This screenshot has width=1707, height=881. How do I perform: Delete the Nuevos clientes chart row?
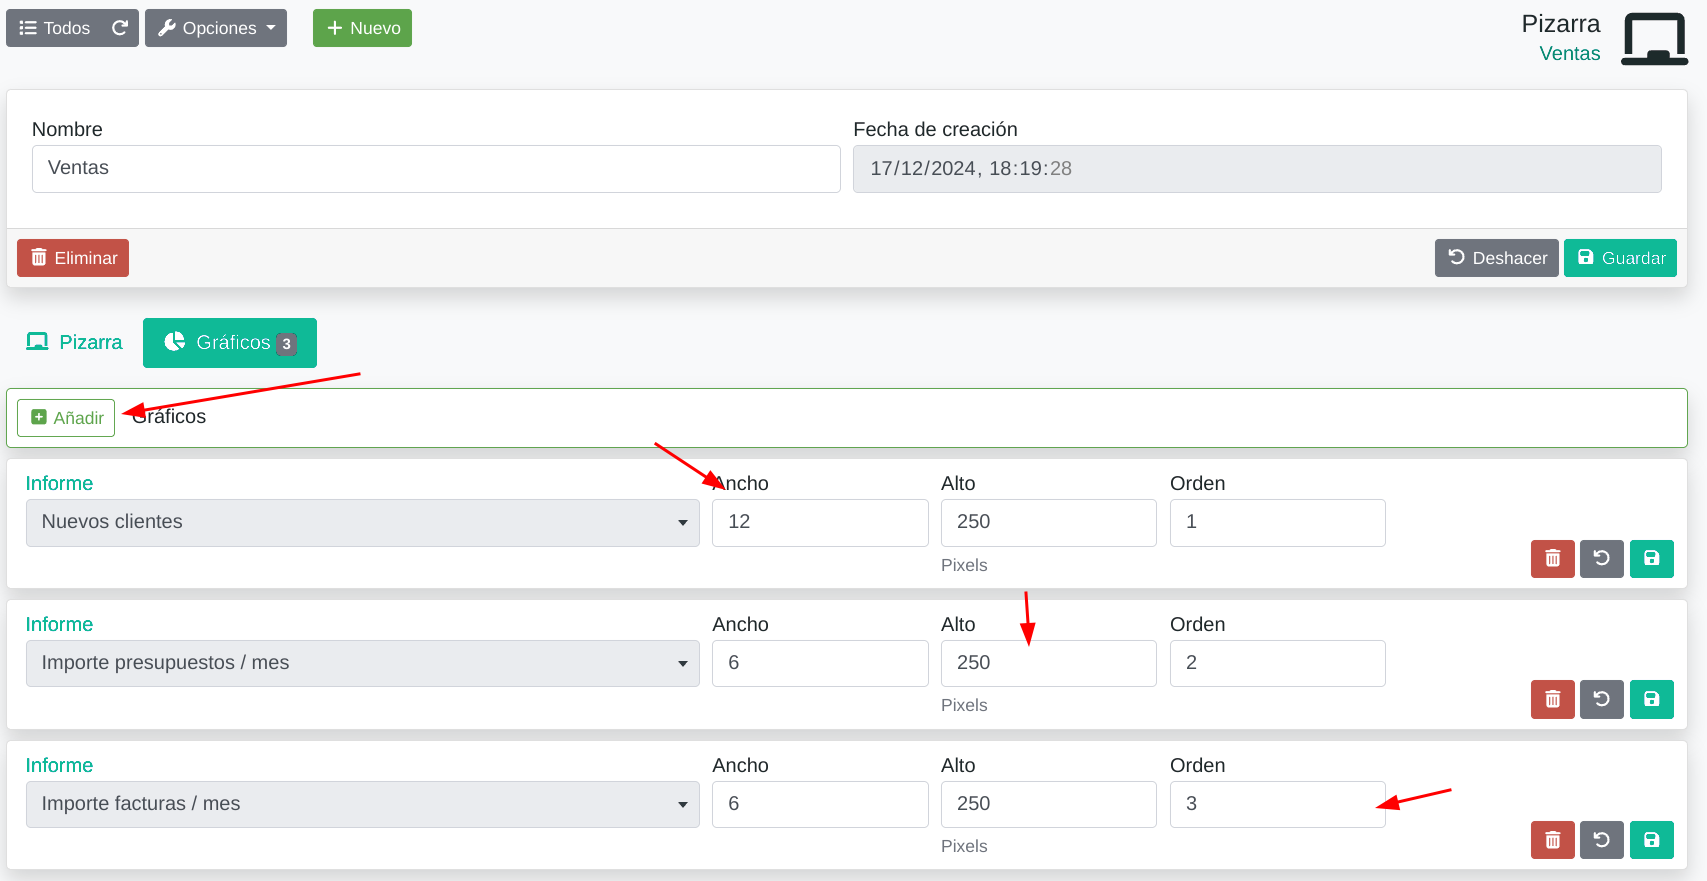click(1552, 559)
